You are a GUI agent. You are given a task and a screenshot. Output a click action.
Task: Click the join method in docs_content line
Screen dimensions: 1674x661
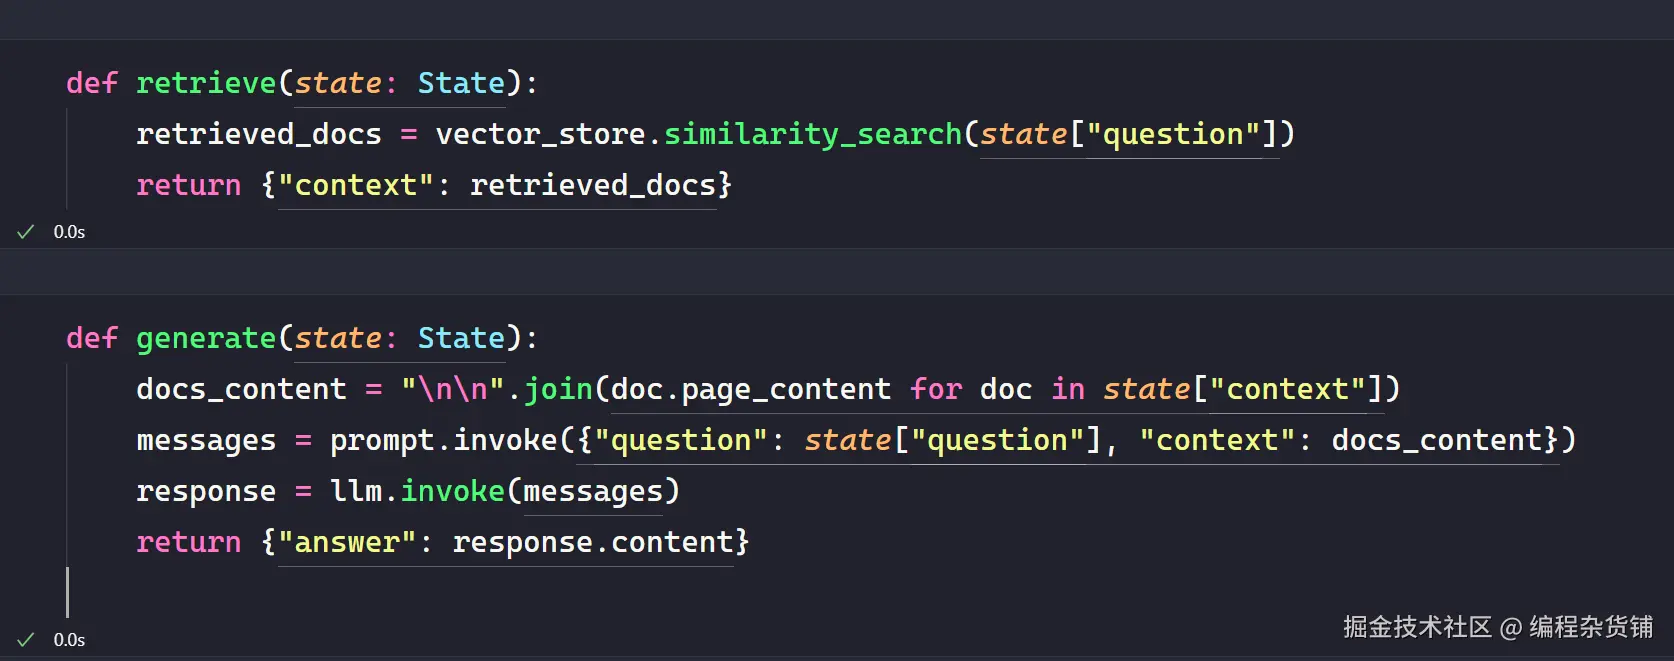558,389
